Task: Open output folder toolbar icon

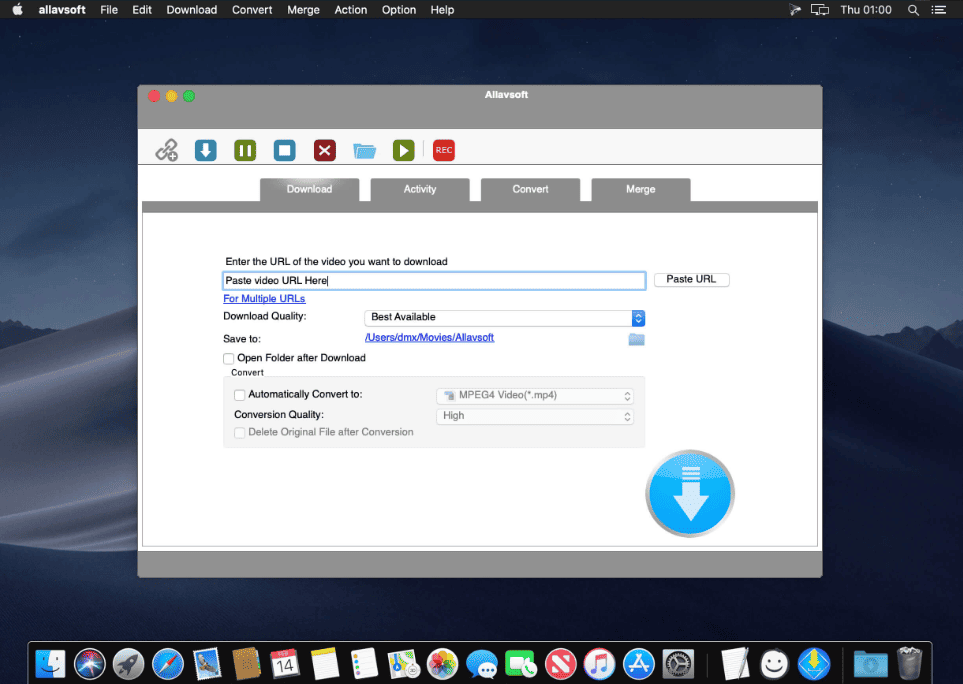Action: (x=364, y=150)
